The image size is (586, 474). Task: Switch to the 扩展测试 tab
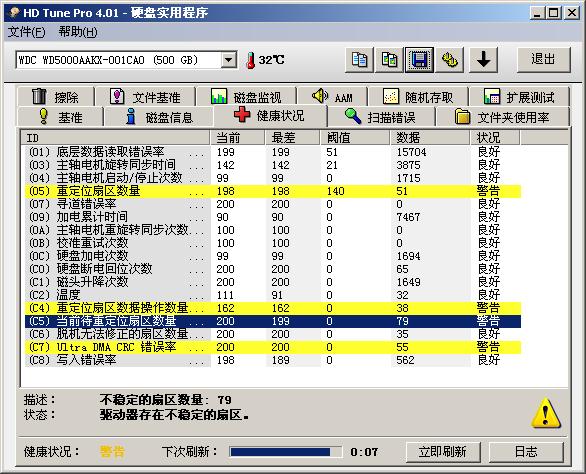click(519, 97)
